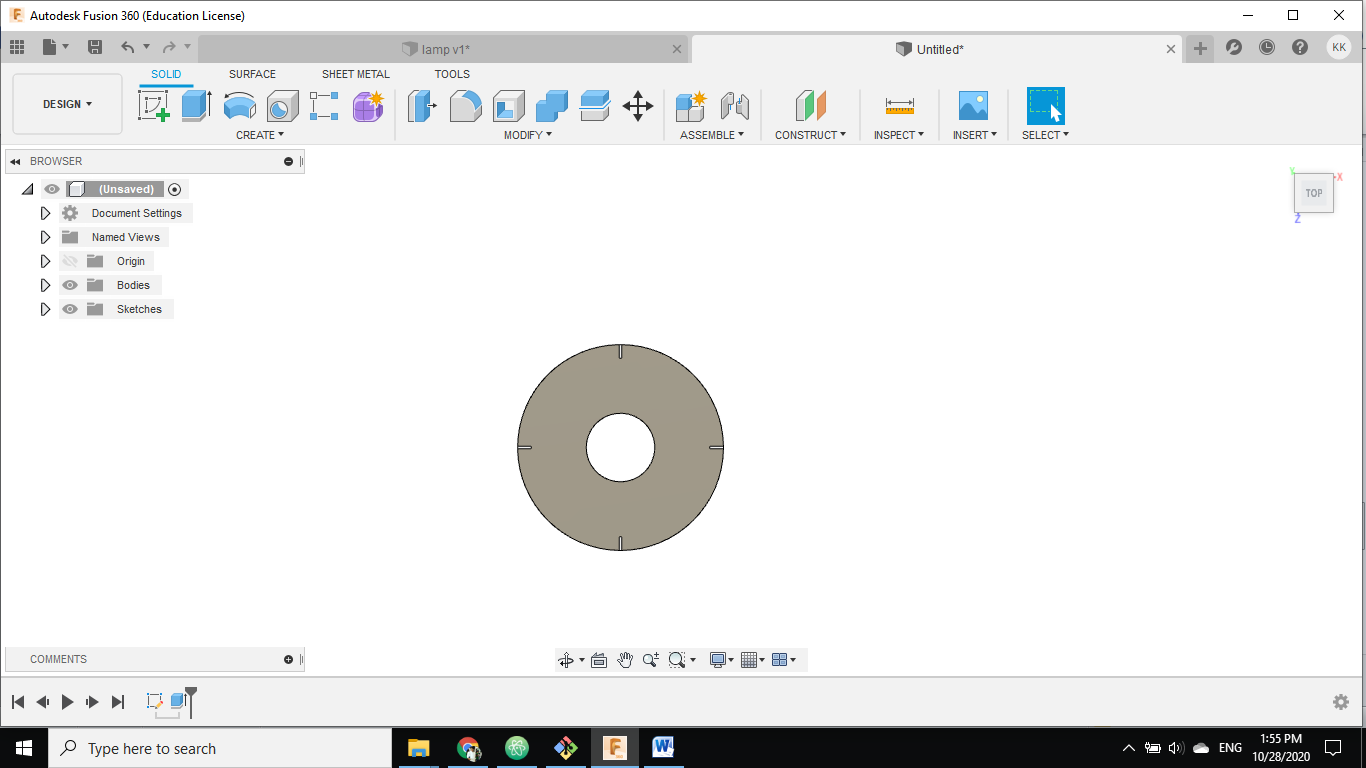
Task: Open the Job Status clock icon
Action: pyautogui.click(x=1267, y=47)
